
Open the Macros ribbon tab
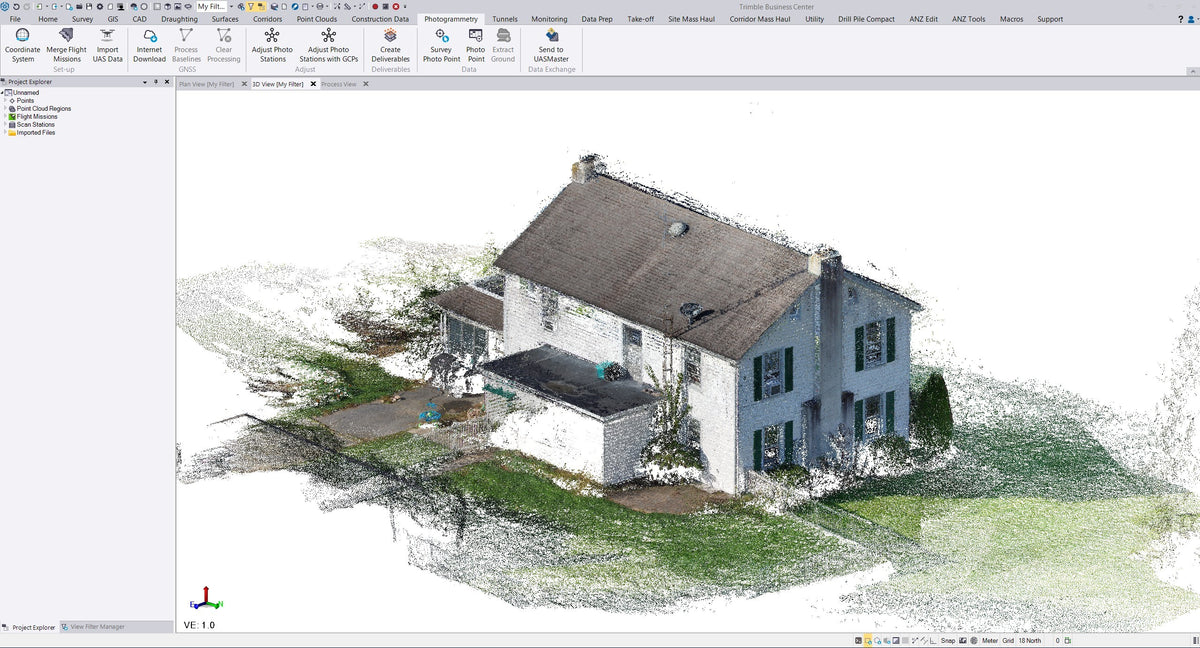click(x=1011, y=19)
